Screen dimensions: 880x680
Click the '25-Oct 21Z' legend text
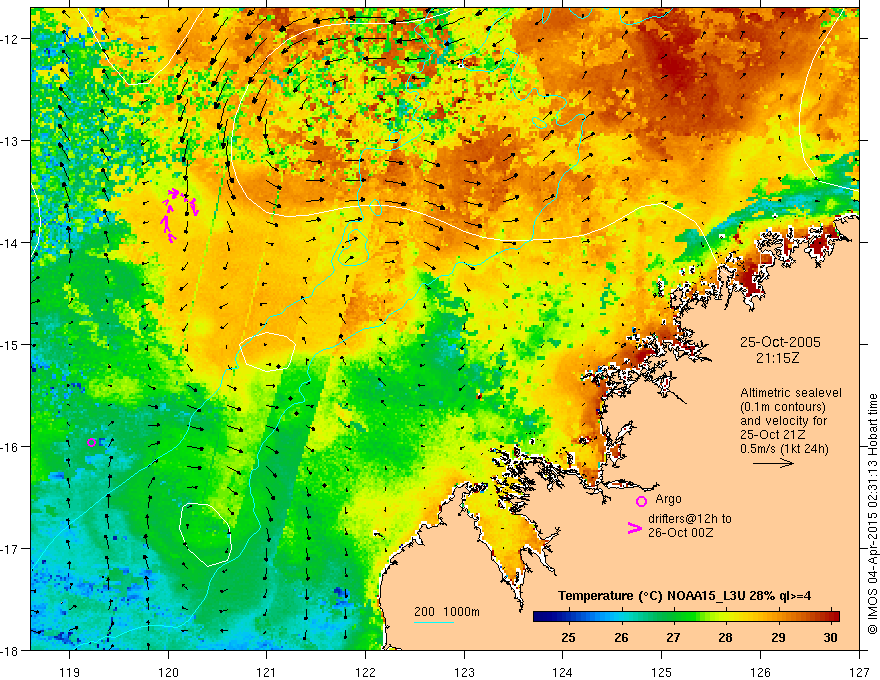(x=773, y=435)
